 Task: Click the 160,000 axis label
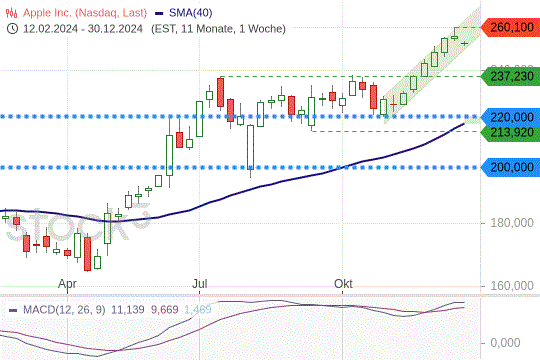click(x=512, y=286)
